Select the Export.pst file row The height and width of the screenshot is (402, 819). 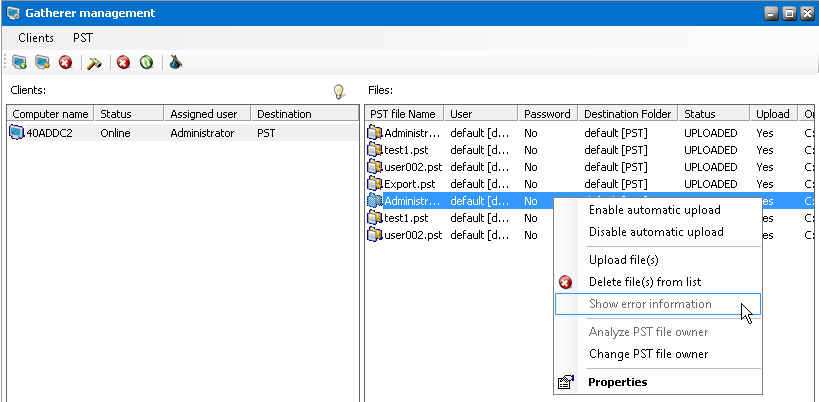pos(409,184)
